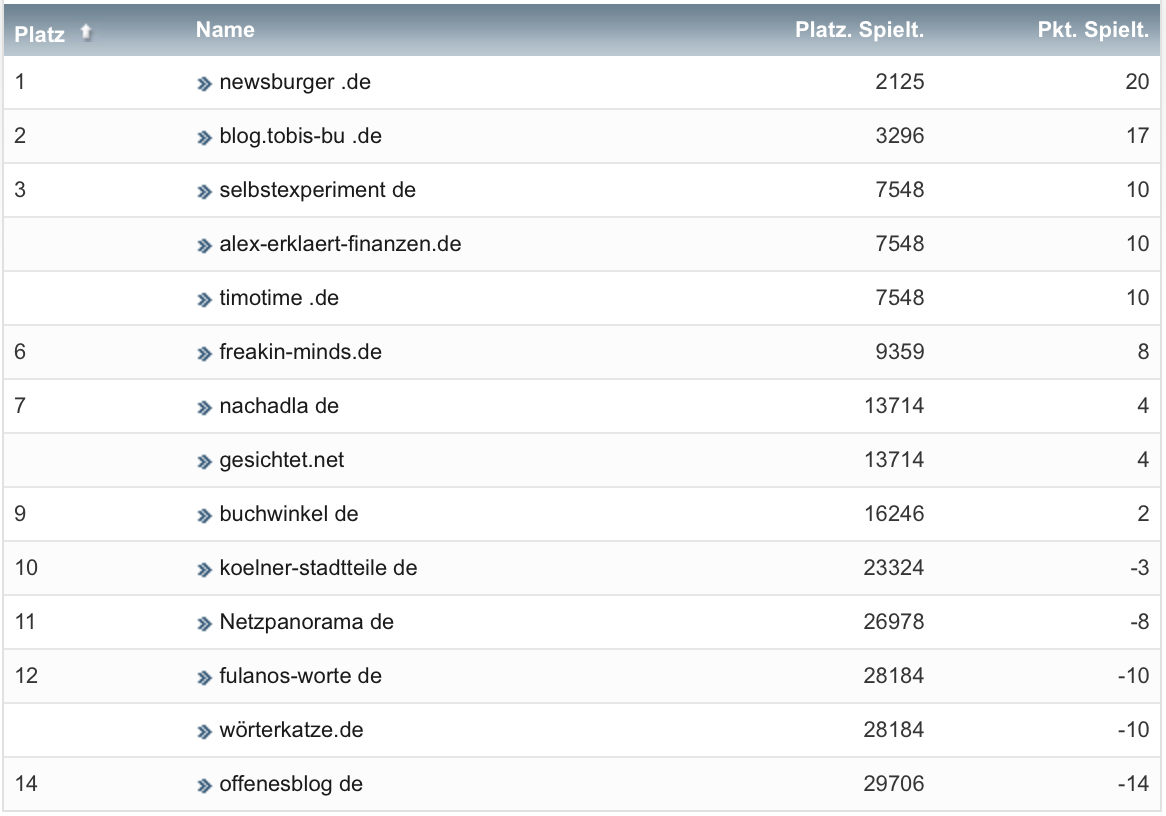The width and height of the screenshot is (1166, 816).
Task: Open the freakin-minds.de link
Action: click(x=300, y=352)
